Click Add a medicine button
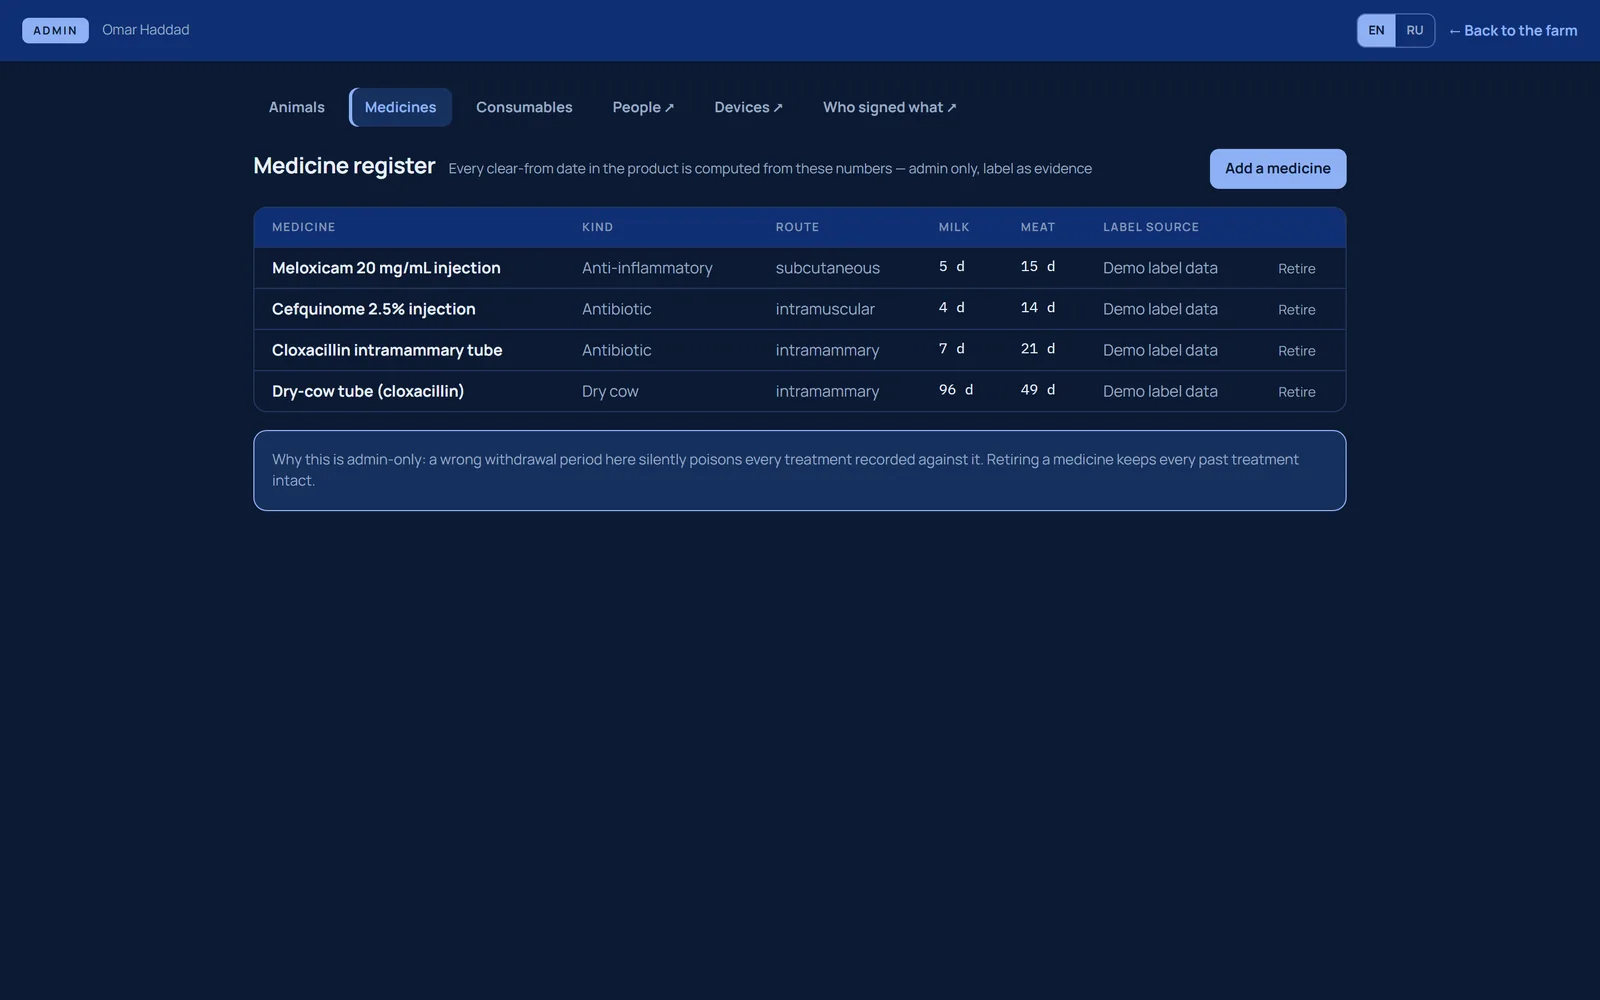The height and width of the screenshot is (1000, 1600). [x=1277, y=168]
